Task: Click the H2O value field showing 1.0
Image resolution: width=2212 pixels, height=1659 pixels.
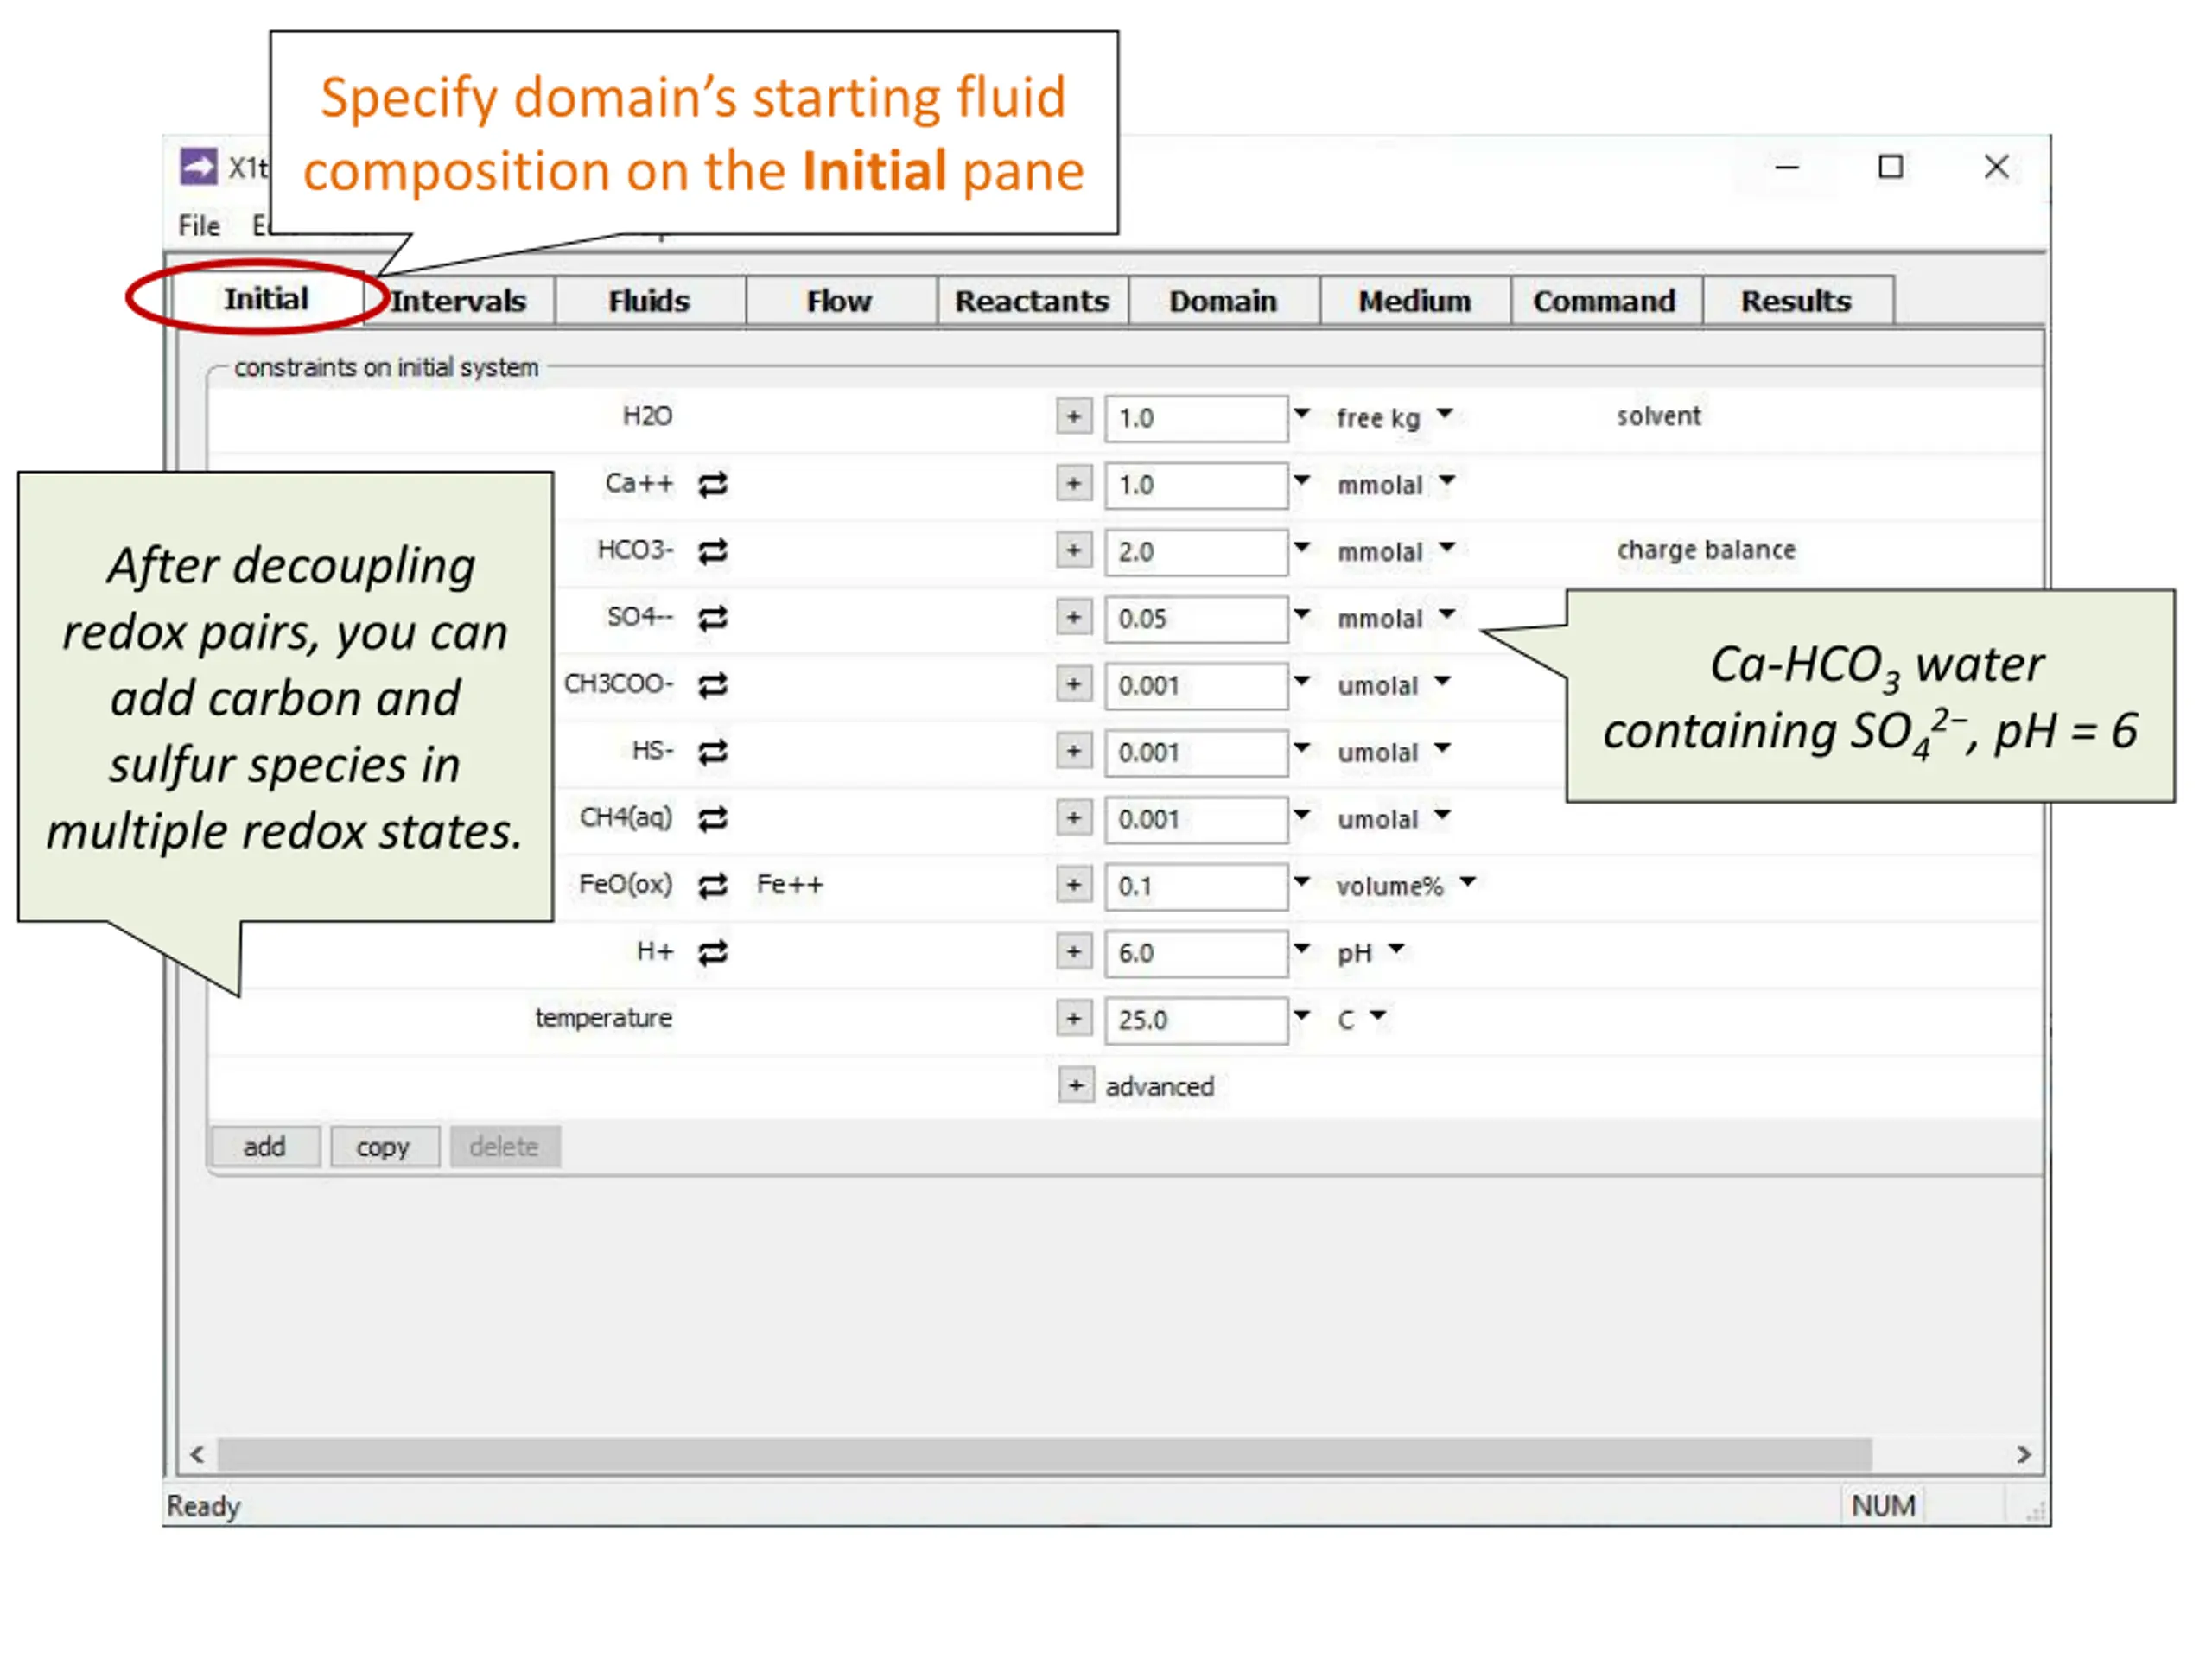Action: point(1196,418)
